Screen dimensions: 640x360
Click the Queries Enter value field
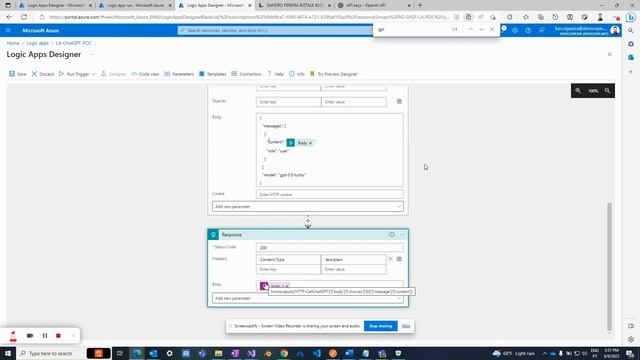pos(353,102)
